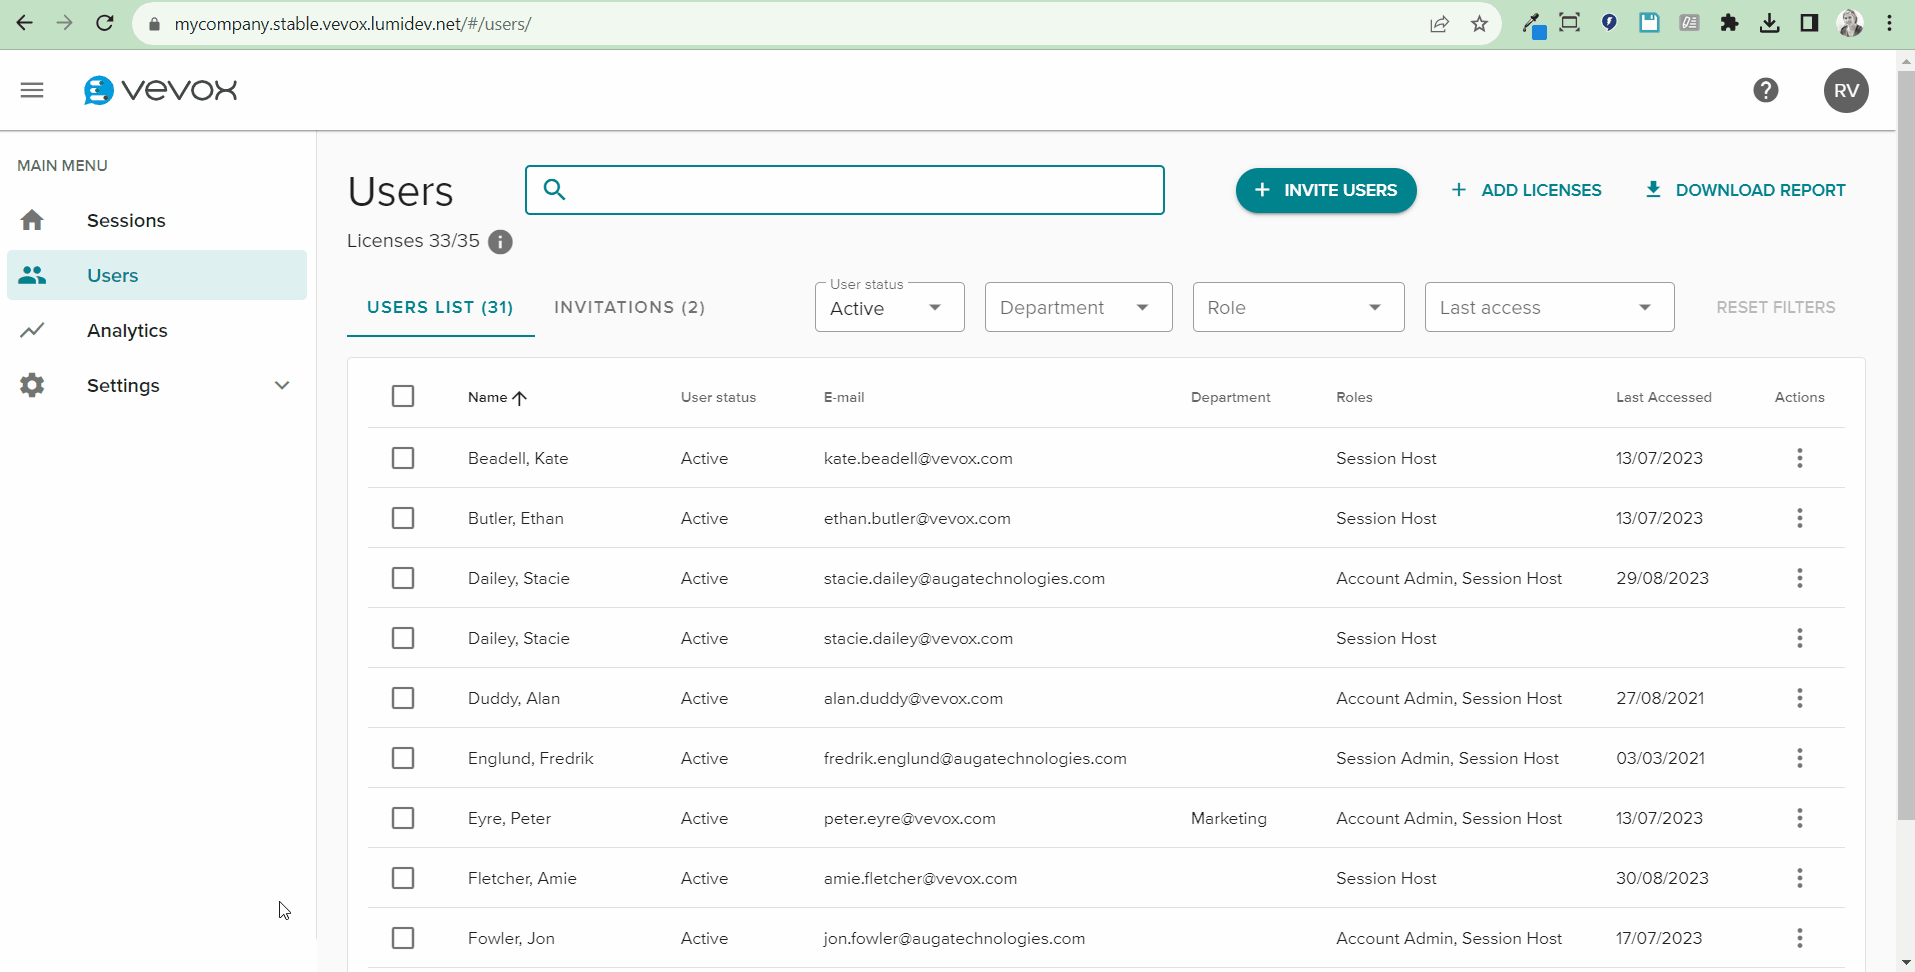Tick the select-all header checkbox
This screenshot has width=1915, height=972.
[403, 396]
